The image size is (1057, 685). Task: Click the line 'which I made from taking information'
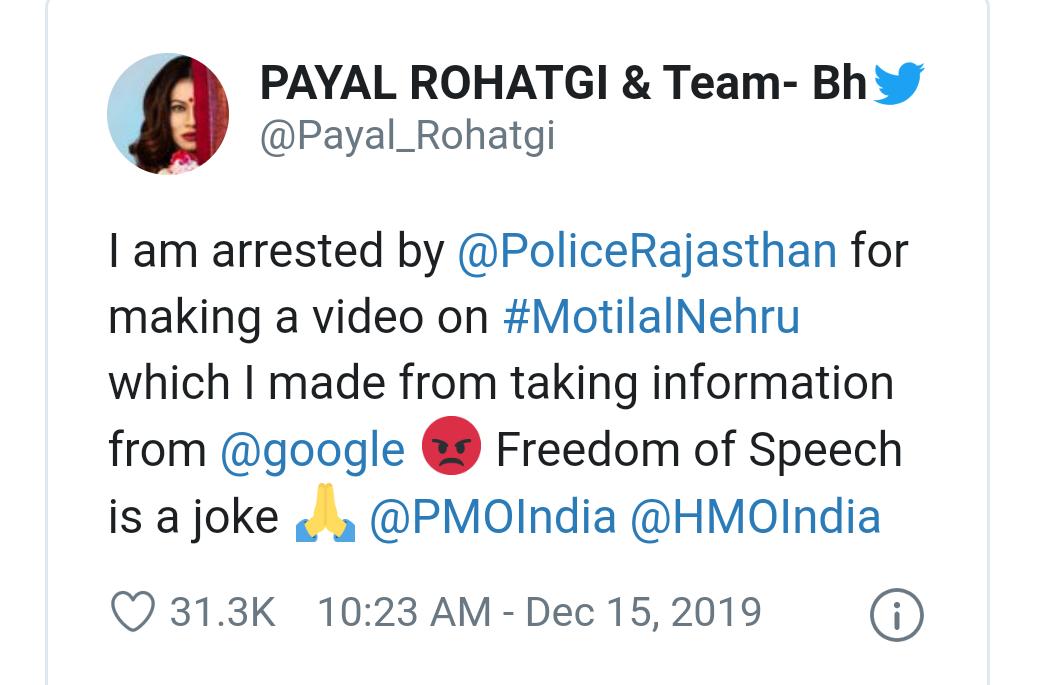click(x=500, y=384)
